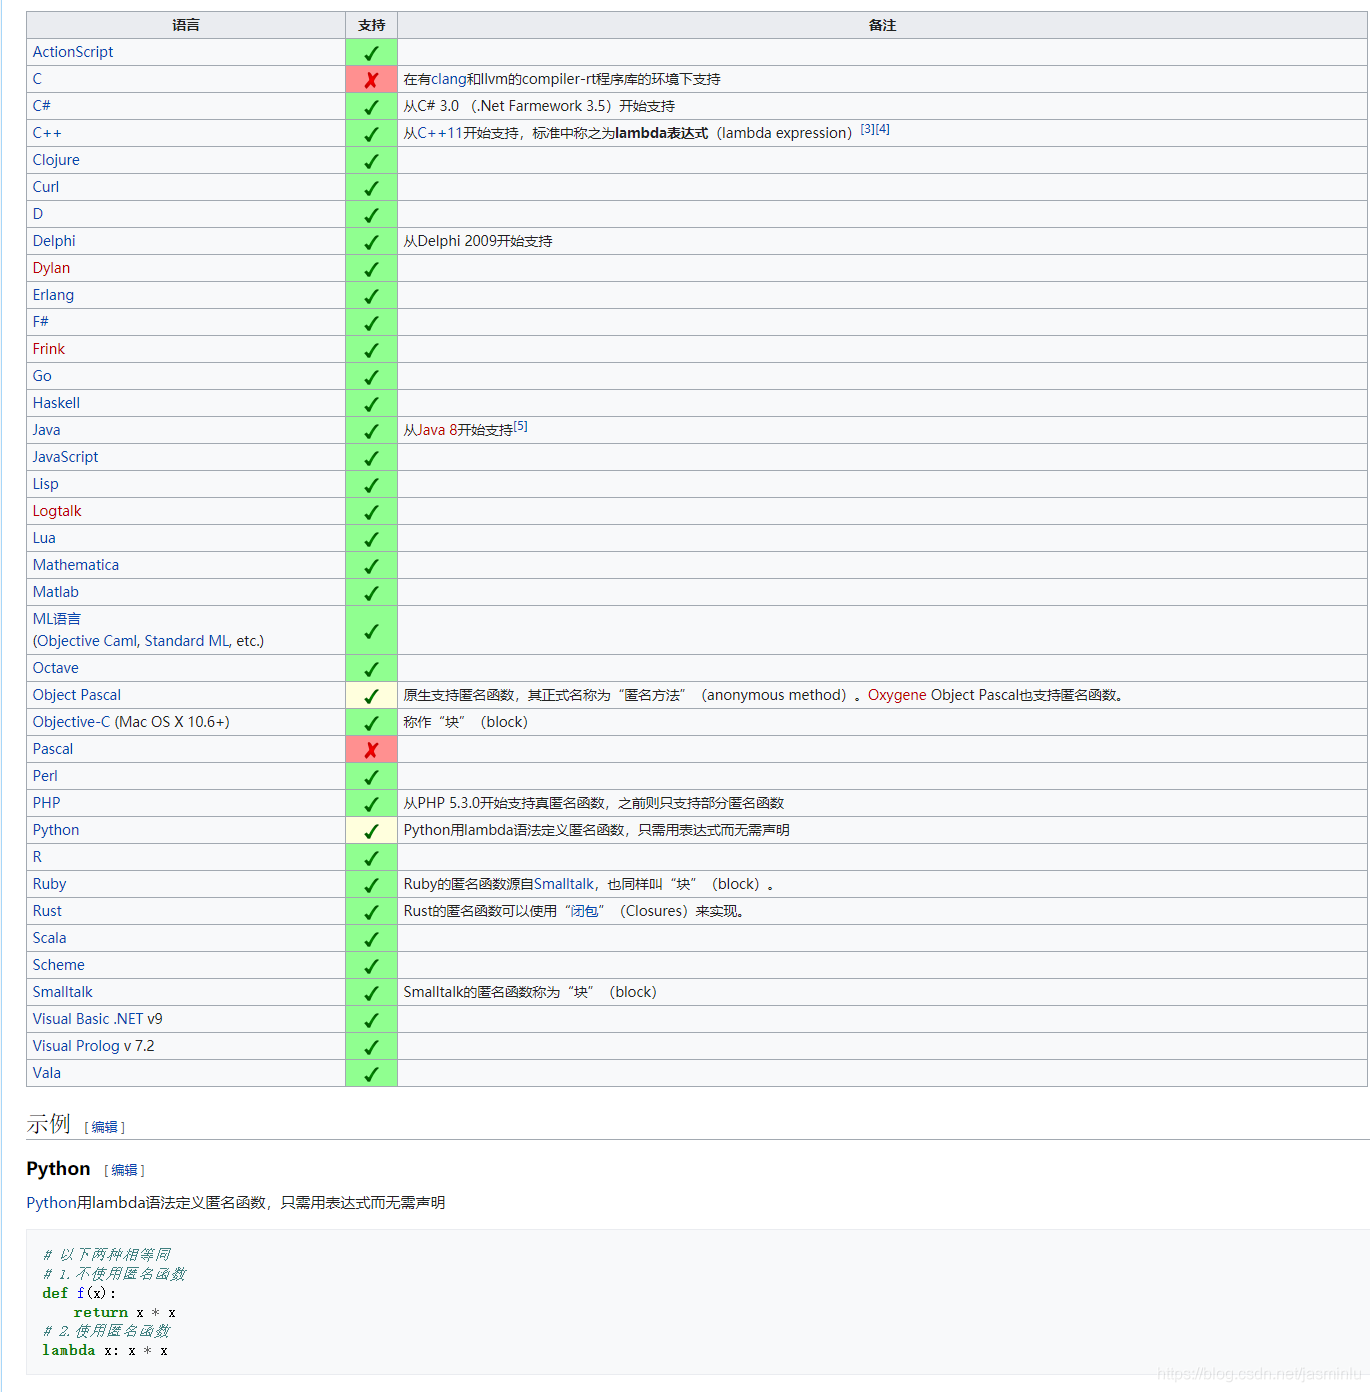Open the Delphi language link
This screenshot has height=1392, width=1370.
(54, 241)
